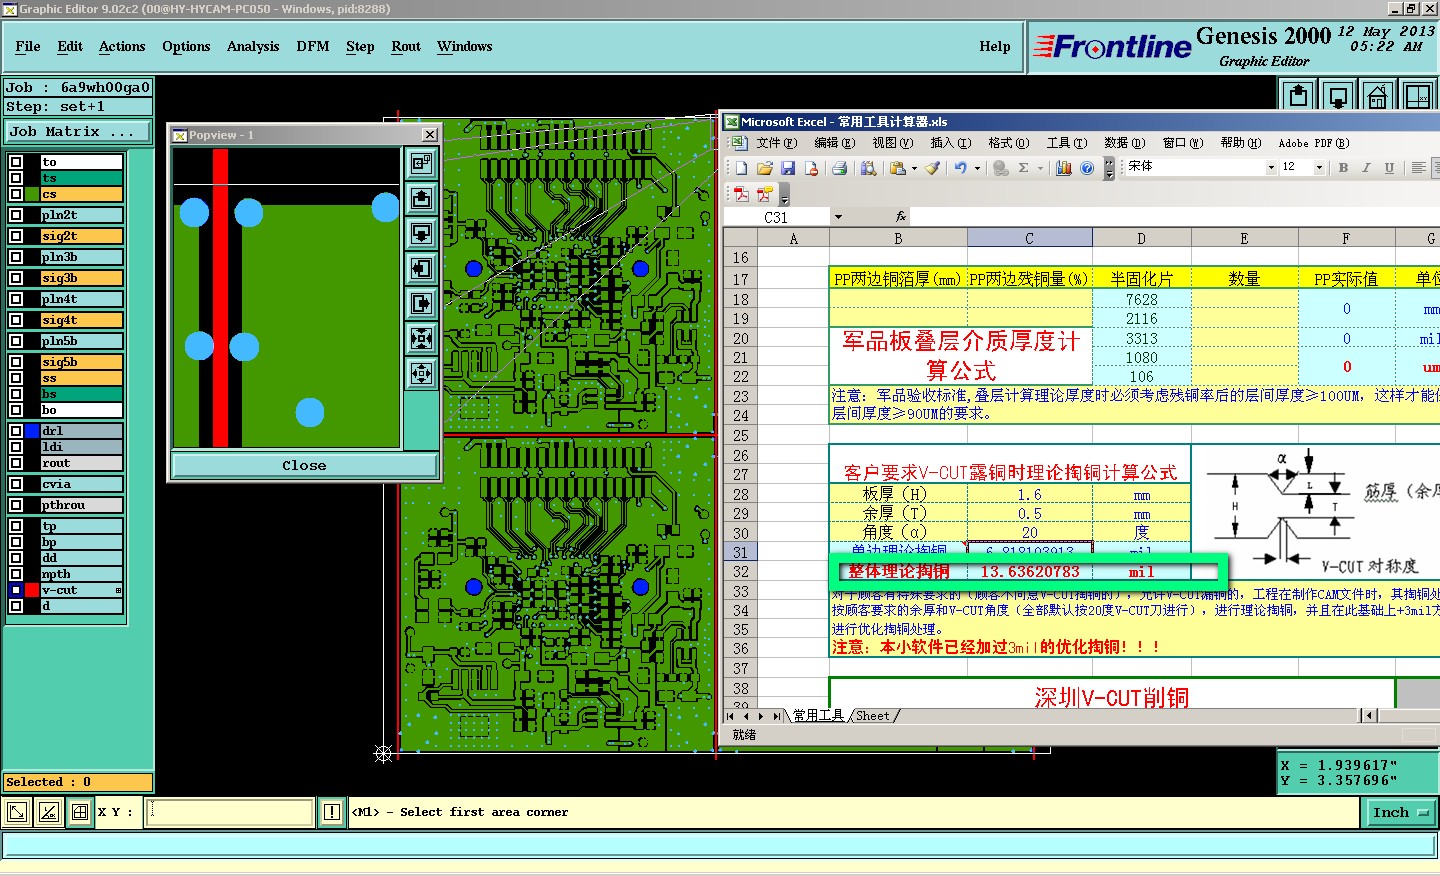
Task: Click the Adobe PDF convert icon
Action: click(x=741, y=194)
